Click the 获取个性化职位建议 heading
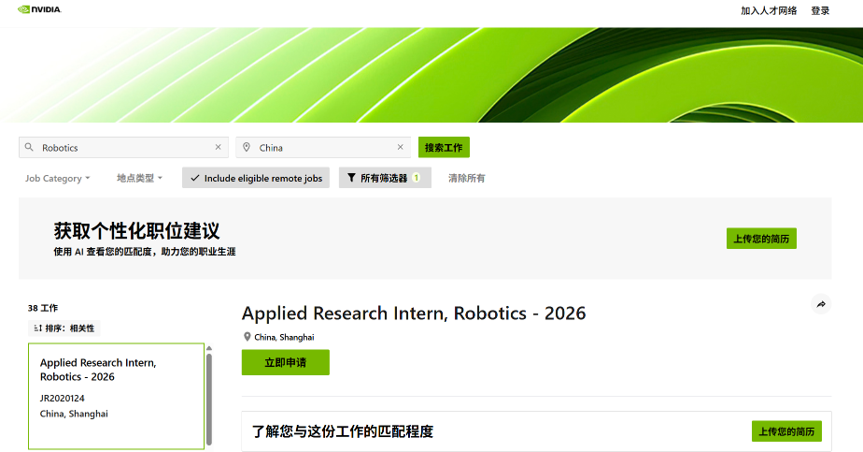 point(136,231)
